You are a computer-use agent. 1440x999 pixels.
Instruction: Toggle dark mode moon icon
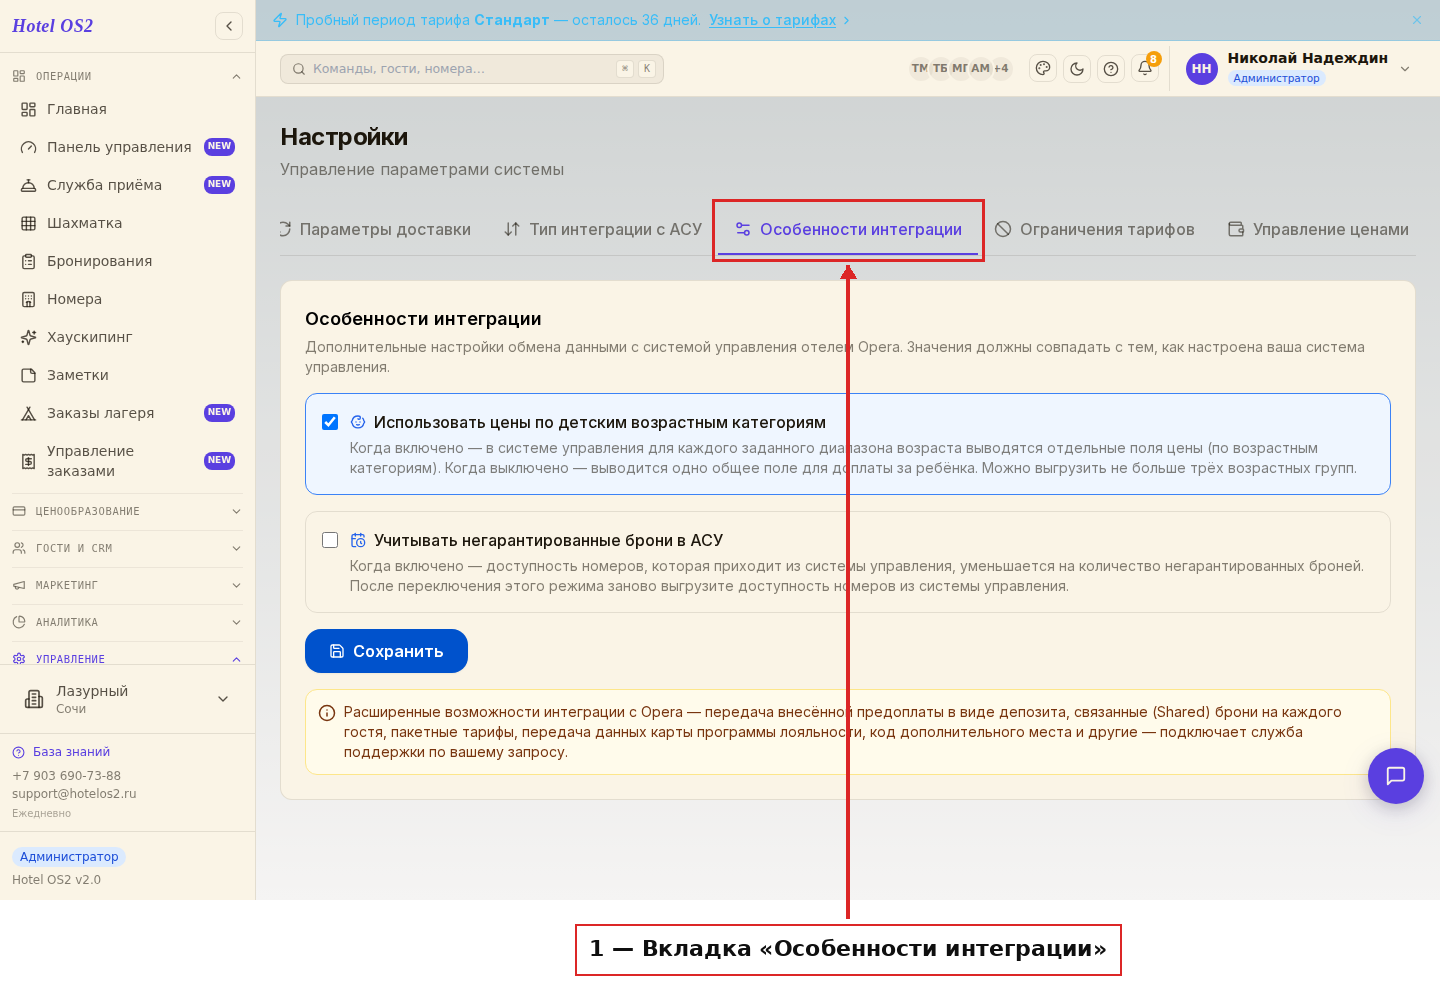[1077, 69]
